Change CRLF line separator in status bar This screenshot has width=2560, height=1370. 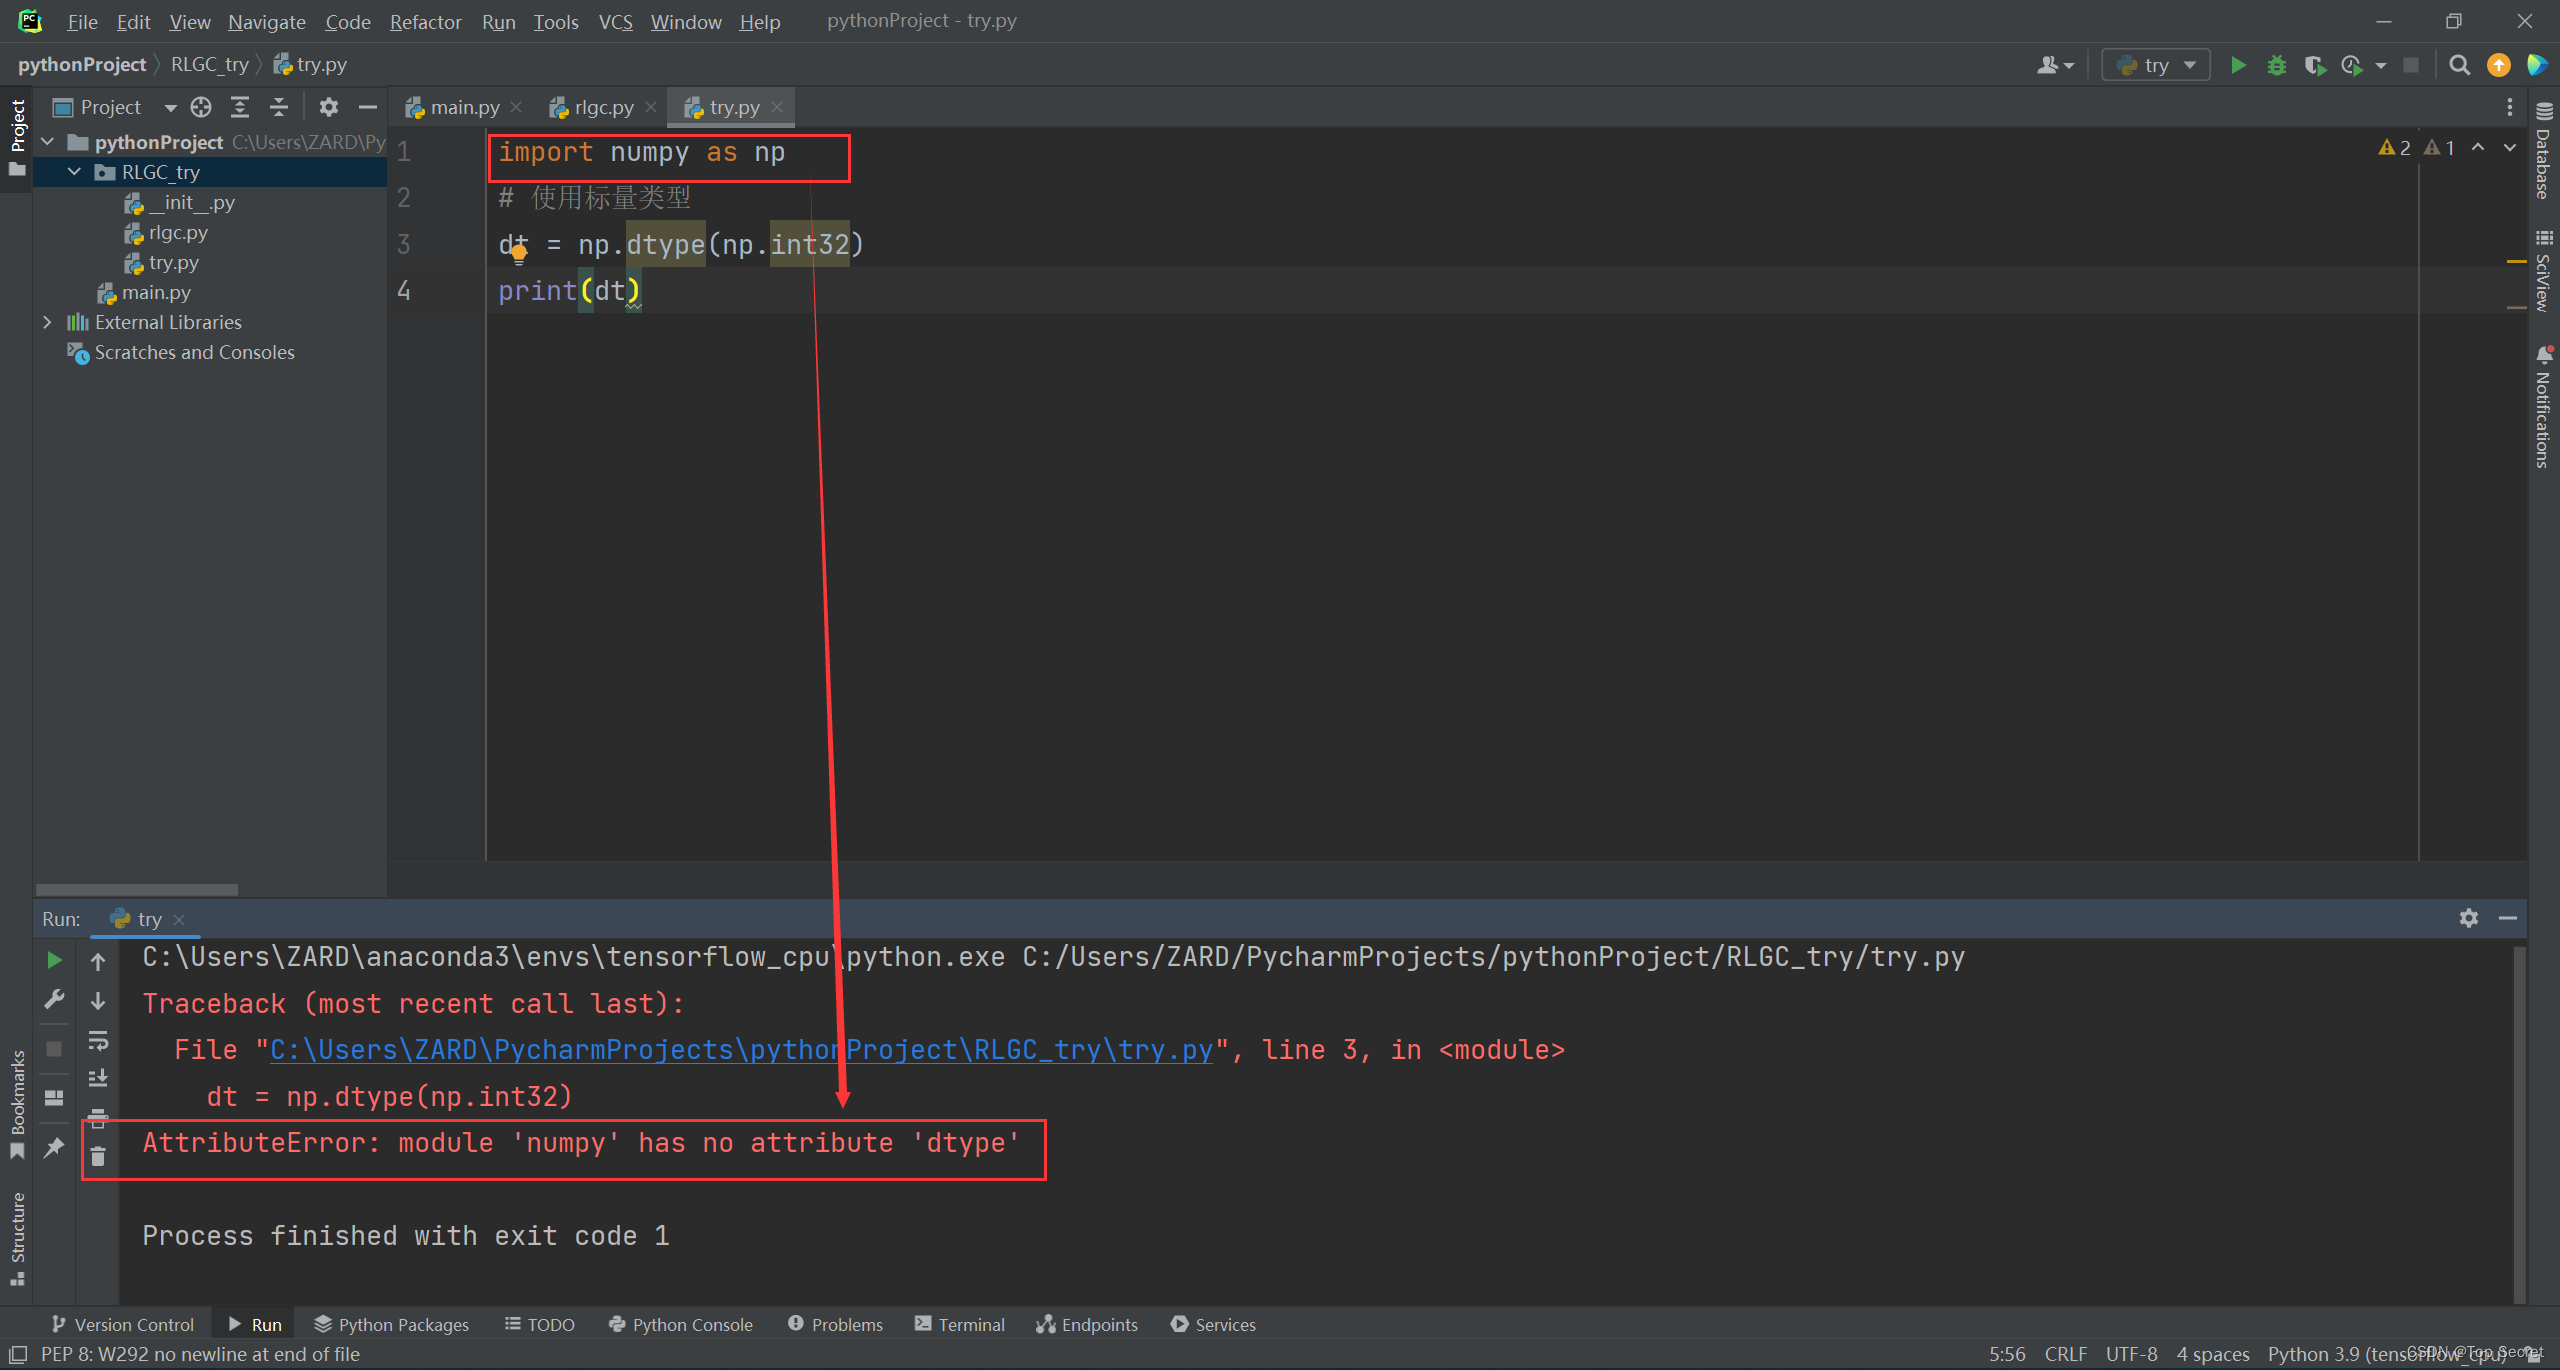tap(2065, 1354)
